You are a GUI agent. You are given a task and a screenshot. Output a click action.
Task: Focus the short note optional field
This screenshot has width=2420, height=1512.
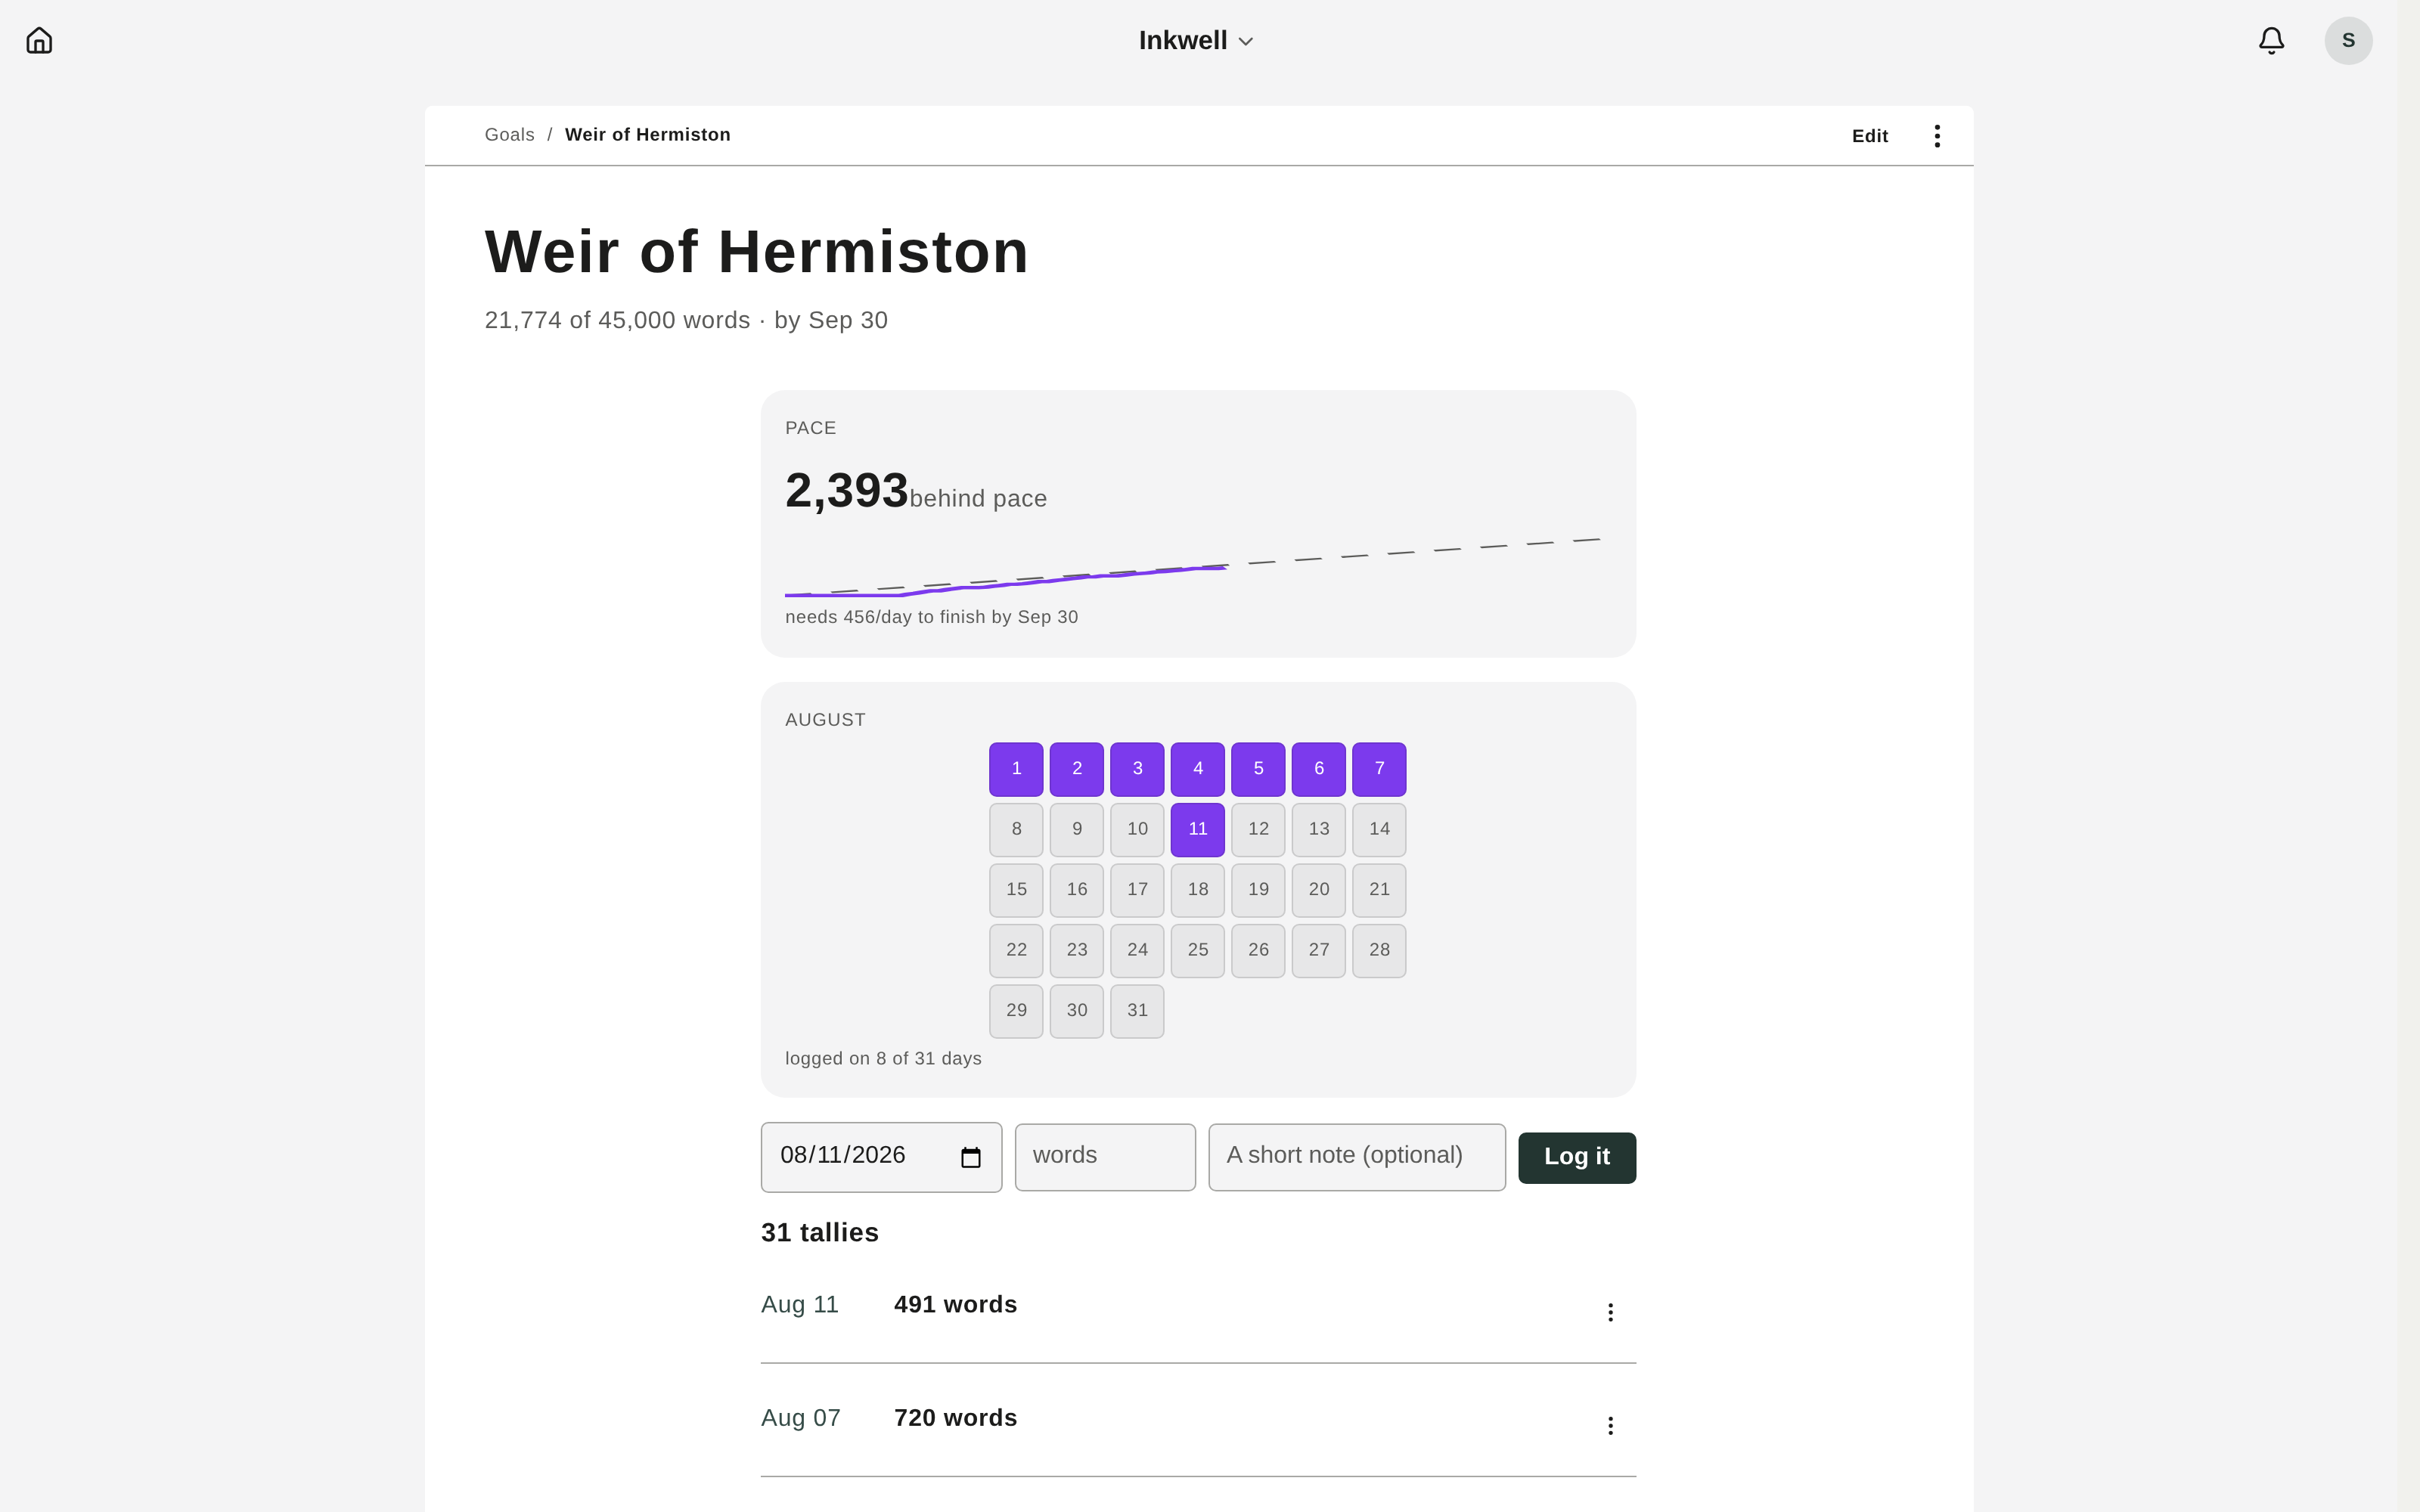(x=1356, y=1157)
